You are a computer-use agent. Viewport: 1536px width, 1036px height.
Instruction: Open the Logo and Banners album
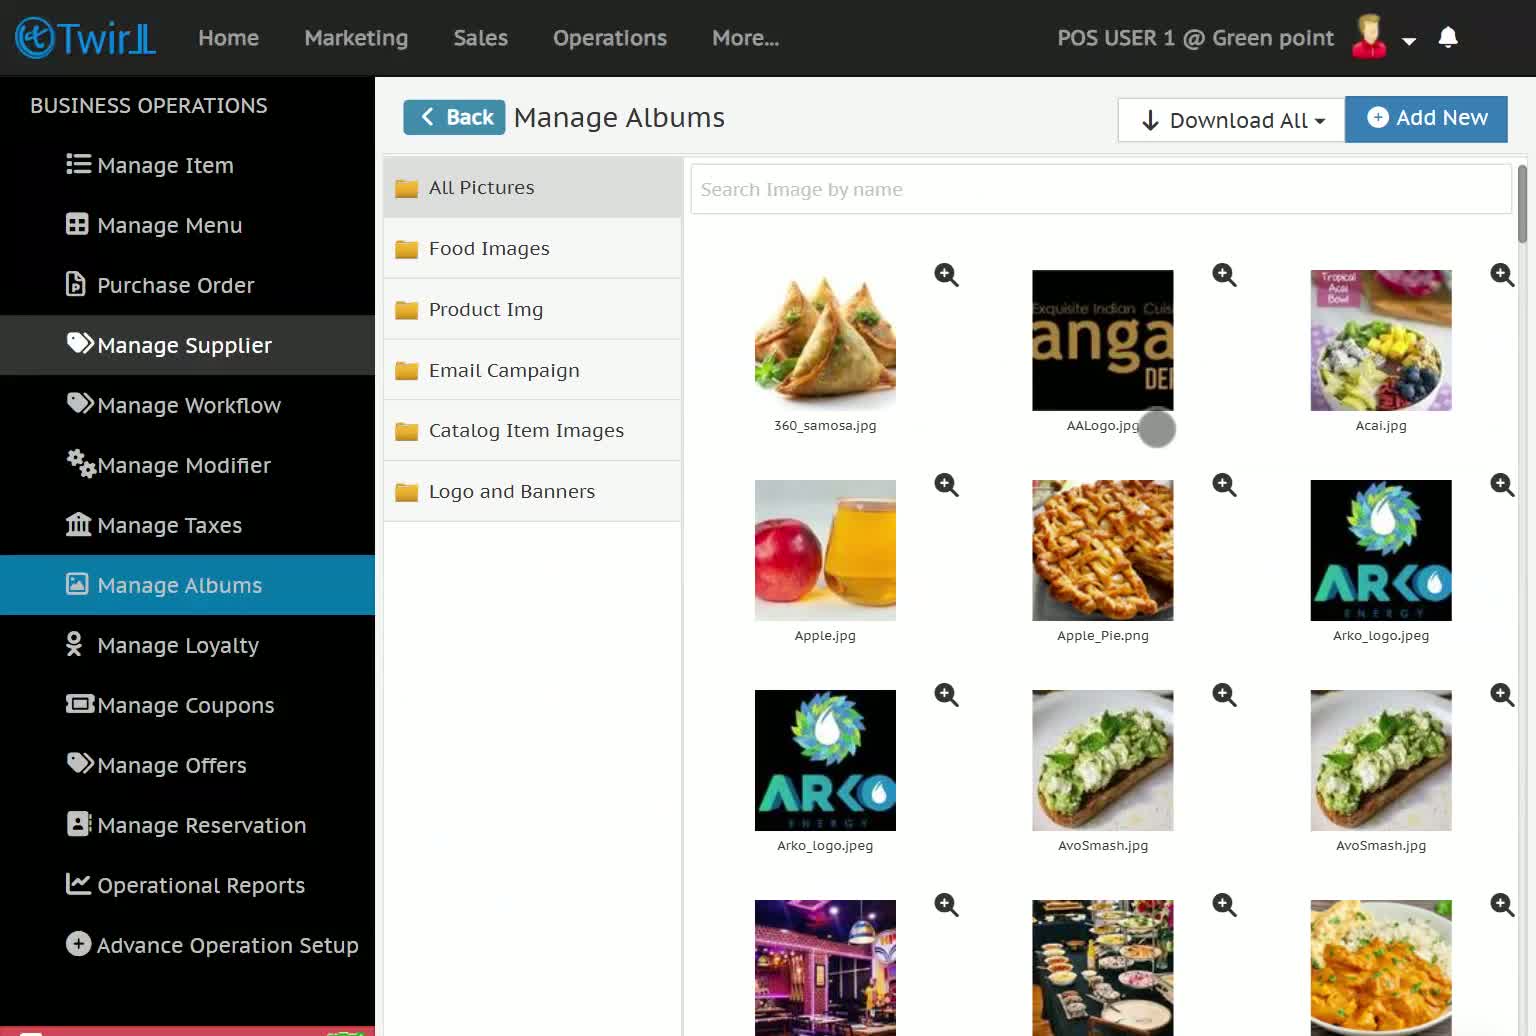pos(532,491)
